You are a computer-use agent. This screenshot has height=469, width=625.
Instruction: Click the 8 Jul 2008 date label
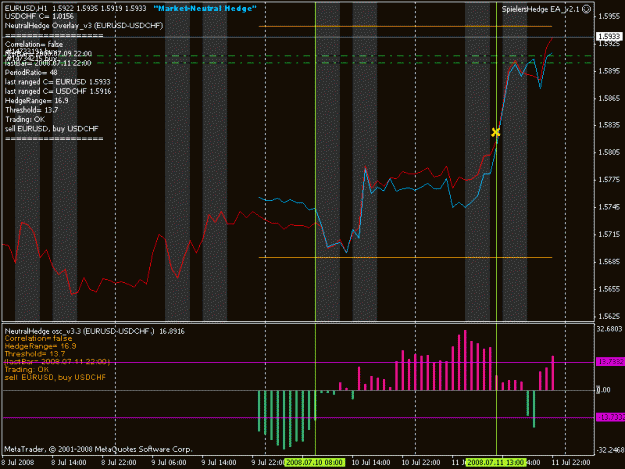[18, 462]
